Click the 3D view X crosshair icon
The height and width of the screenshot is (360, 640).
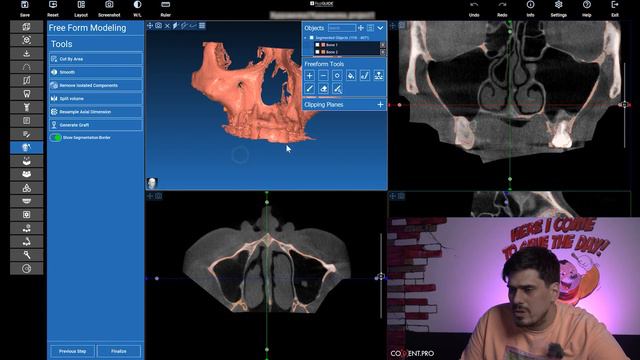167,26
